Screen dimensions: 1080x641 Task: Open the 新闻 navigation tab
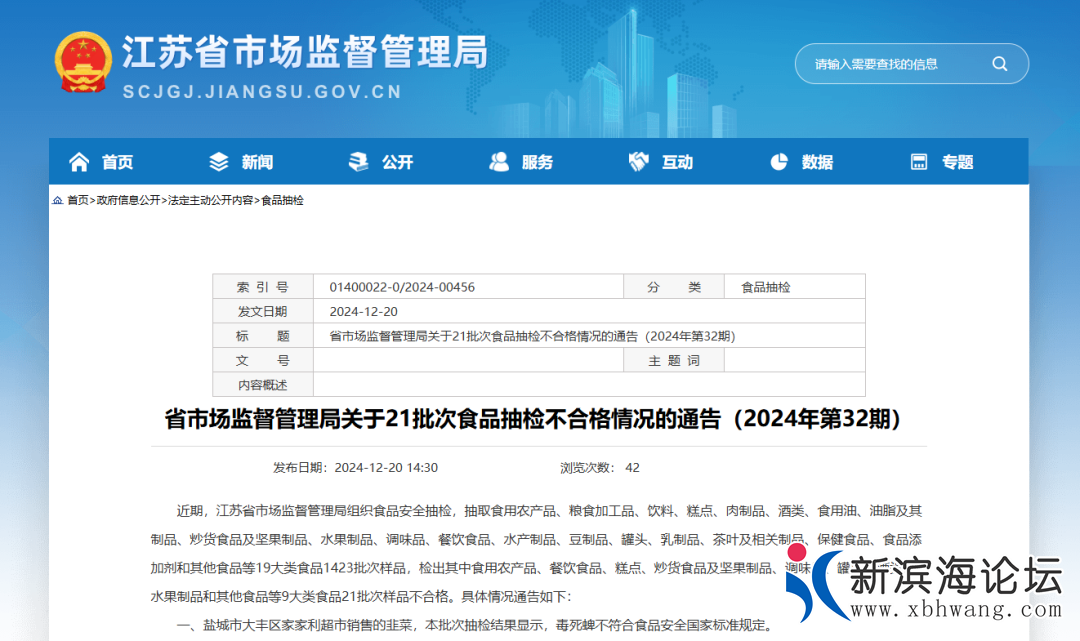tap(257, 162)
